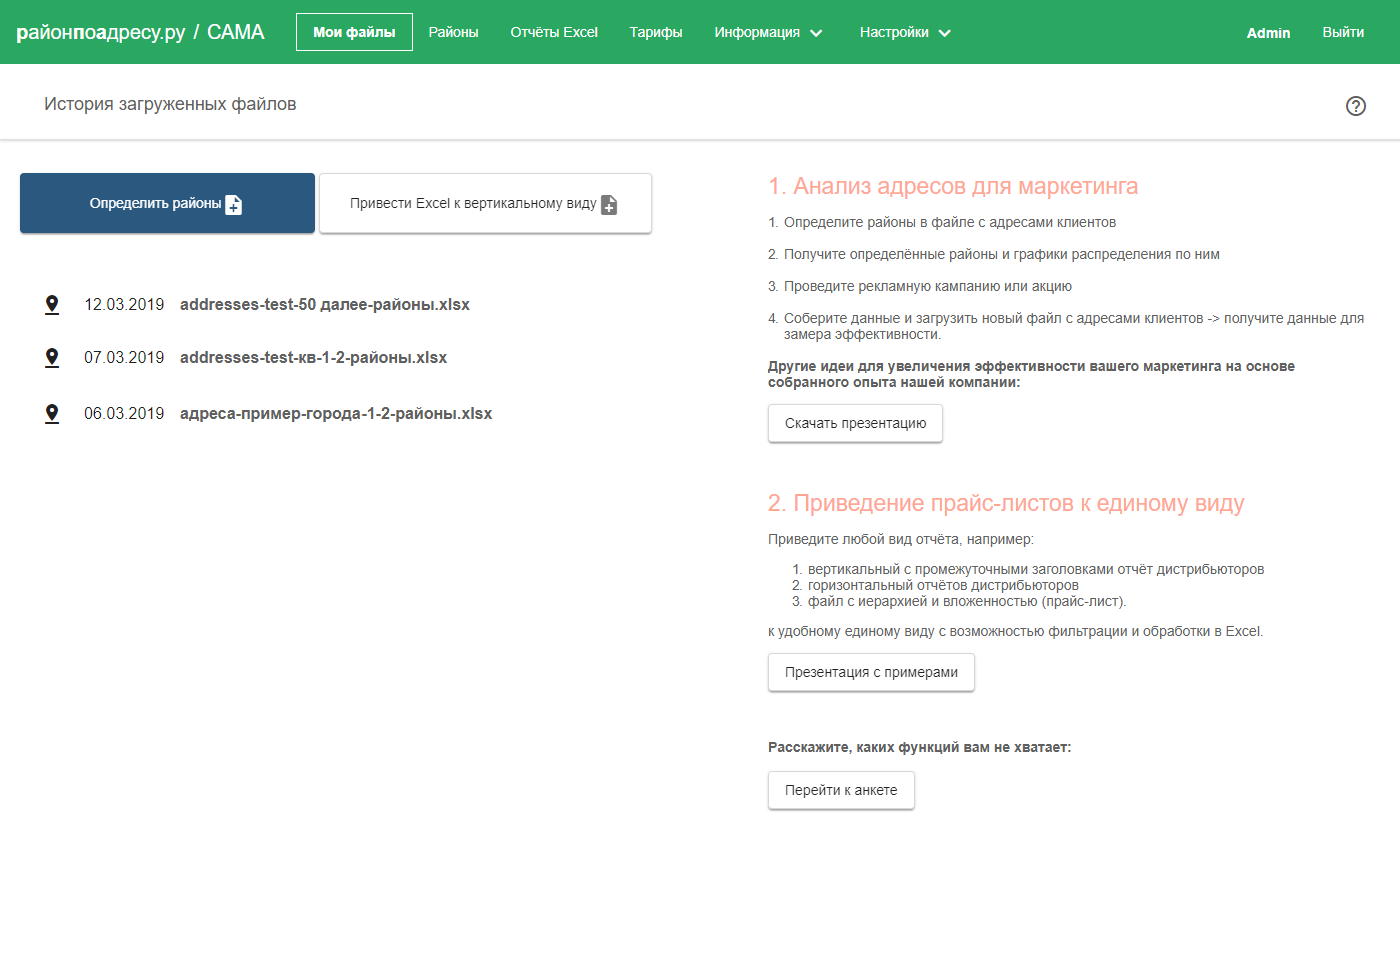Screen dimensions: 1400x969
Task: Click the Определить районы button
Action: [167, 203]
